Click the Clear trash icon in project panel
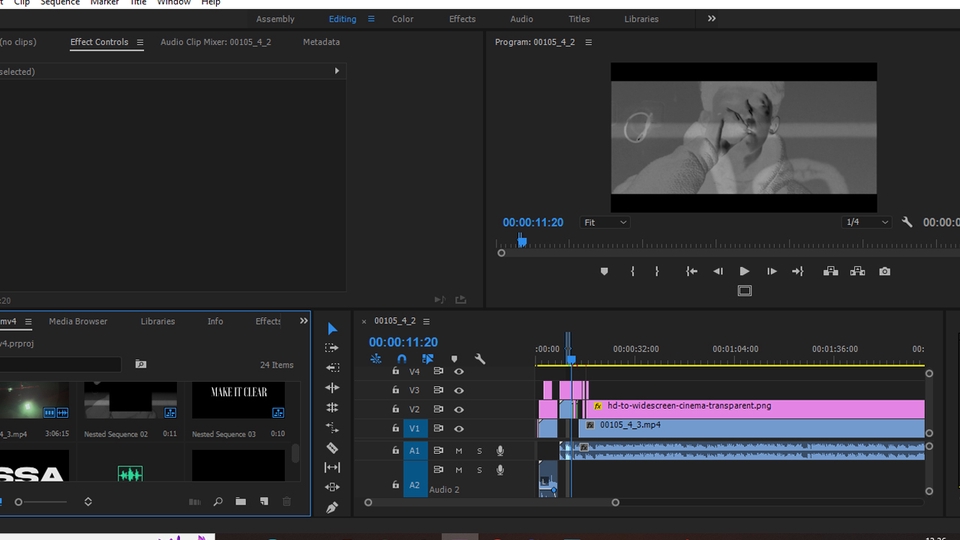 point(287,502)
